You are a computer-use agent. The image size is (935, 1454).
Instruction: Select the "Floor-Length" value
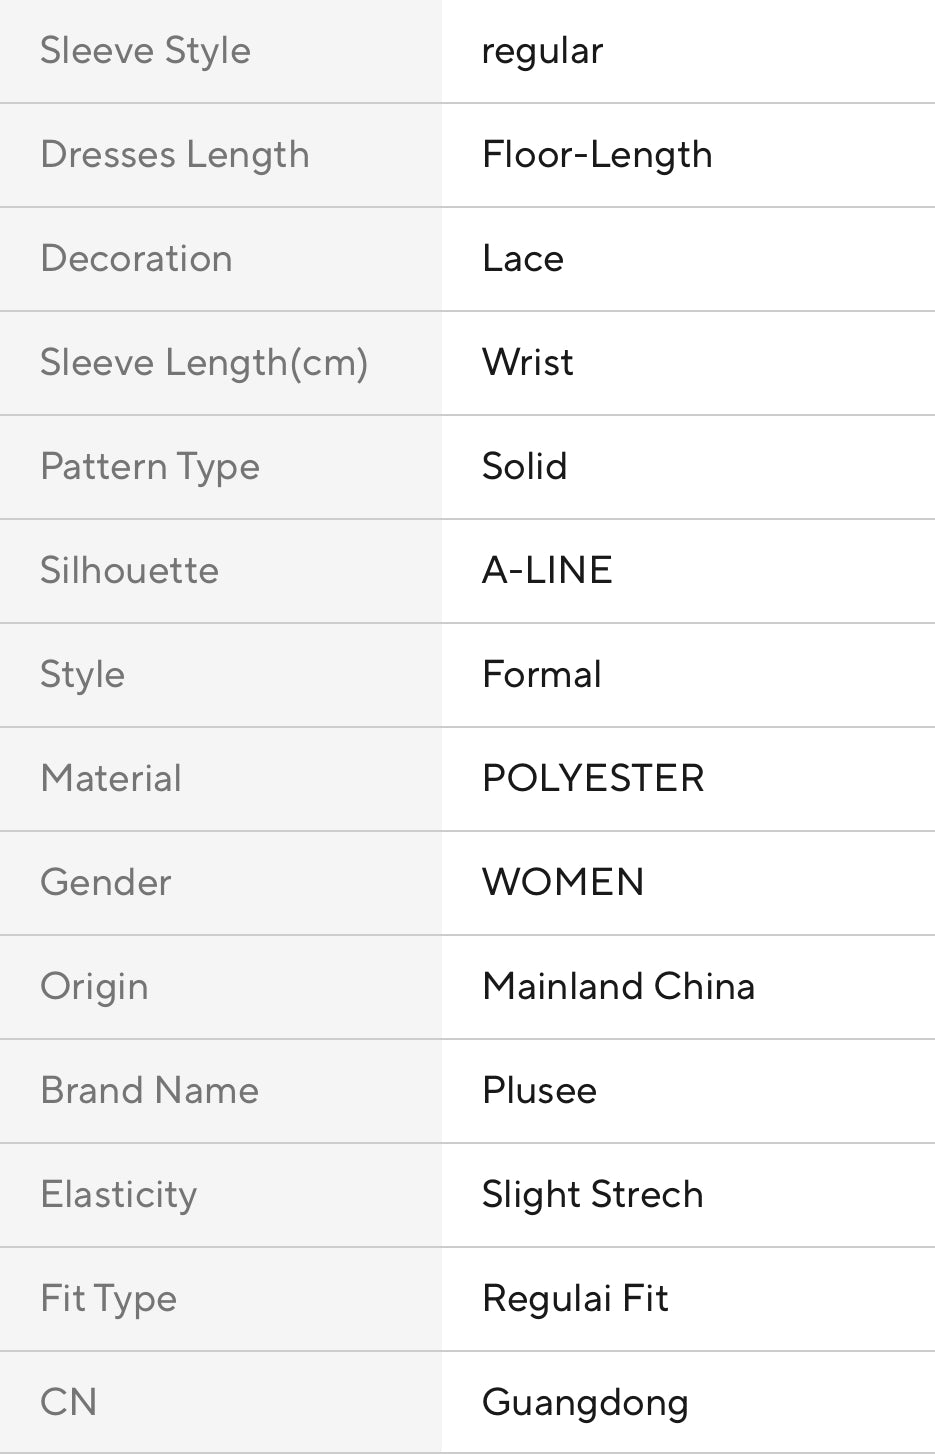[597, 155]
